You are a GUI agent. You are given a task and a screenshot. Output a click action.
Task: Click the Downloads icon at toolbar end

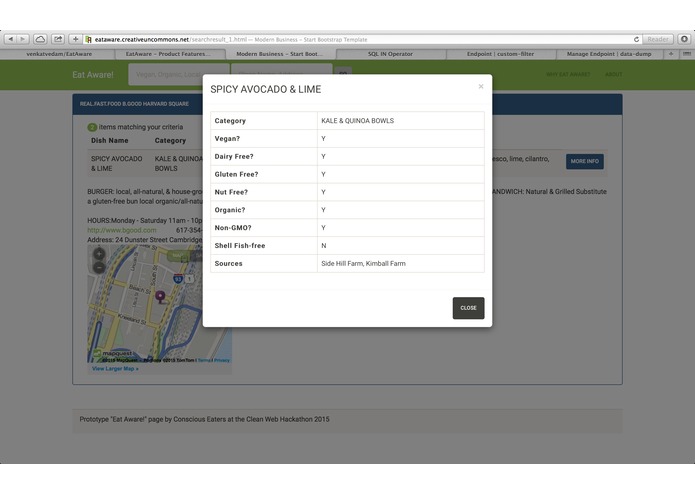(684, 39)
